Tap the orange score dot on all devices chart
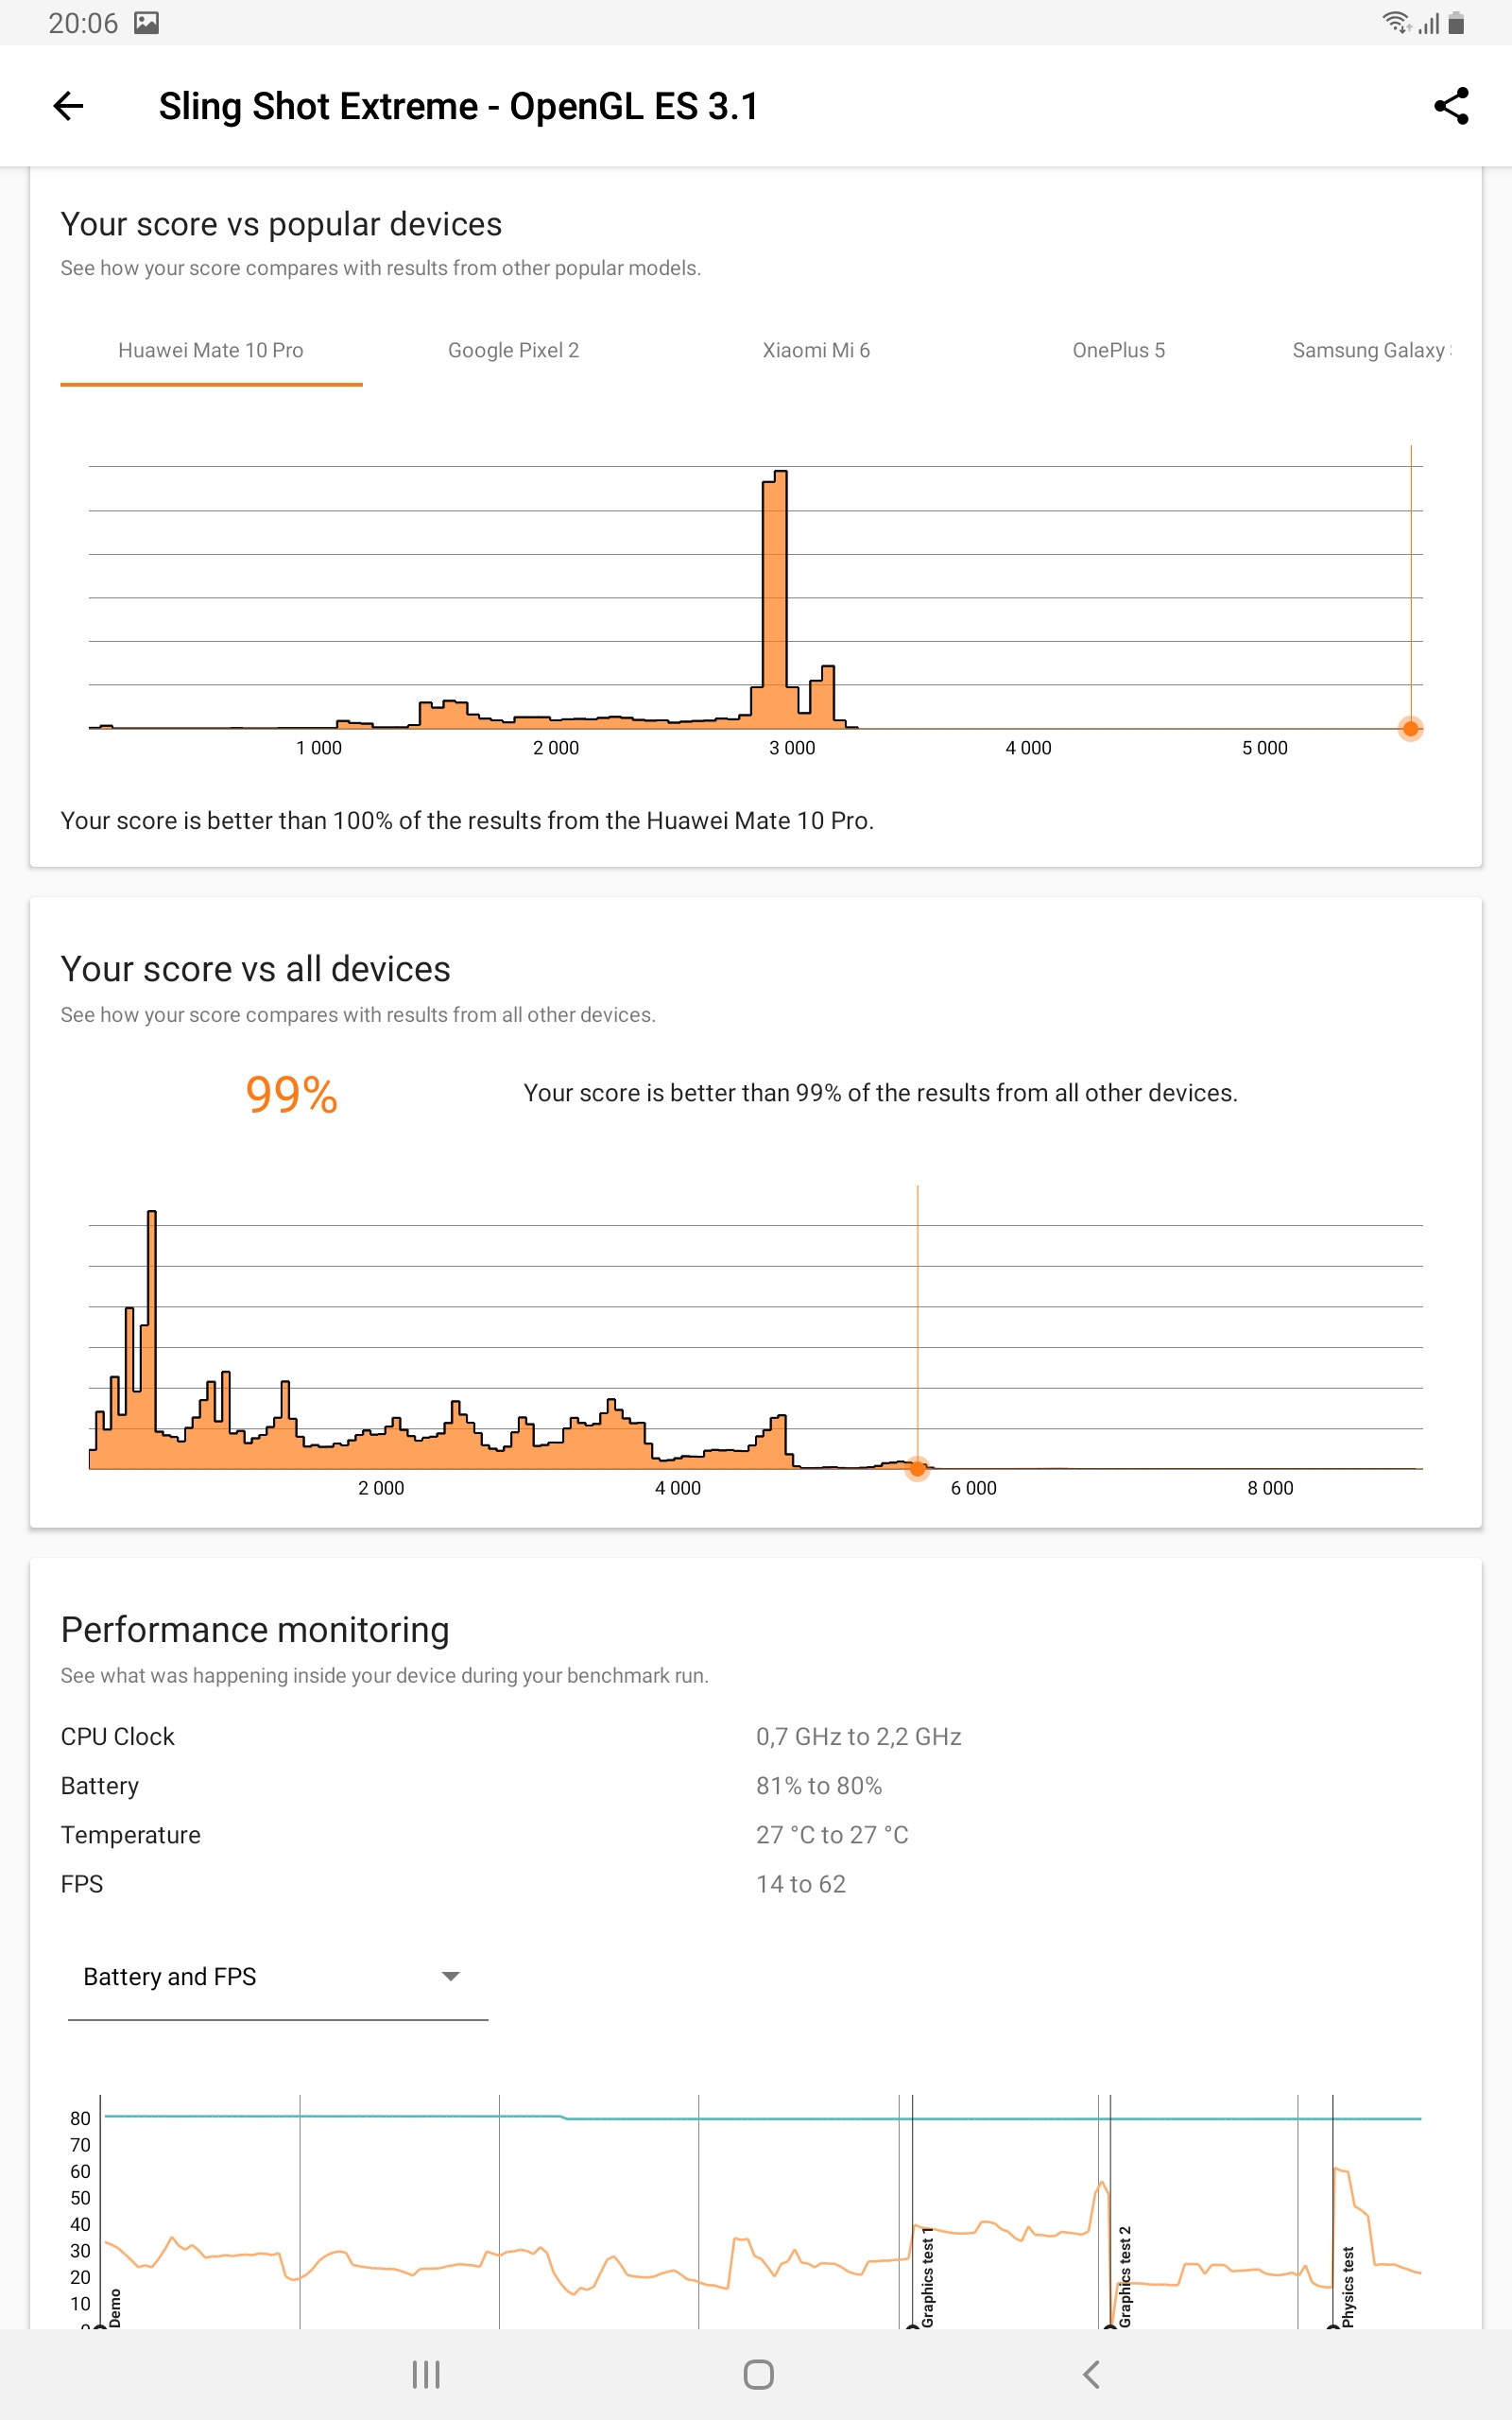 pyautogui.click(x=917, y=1469)
